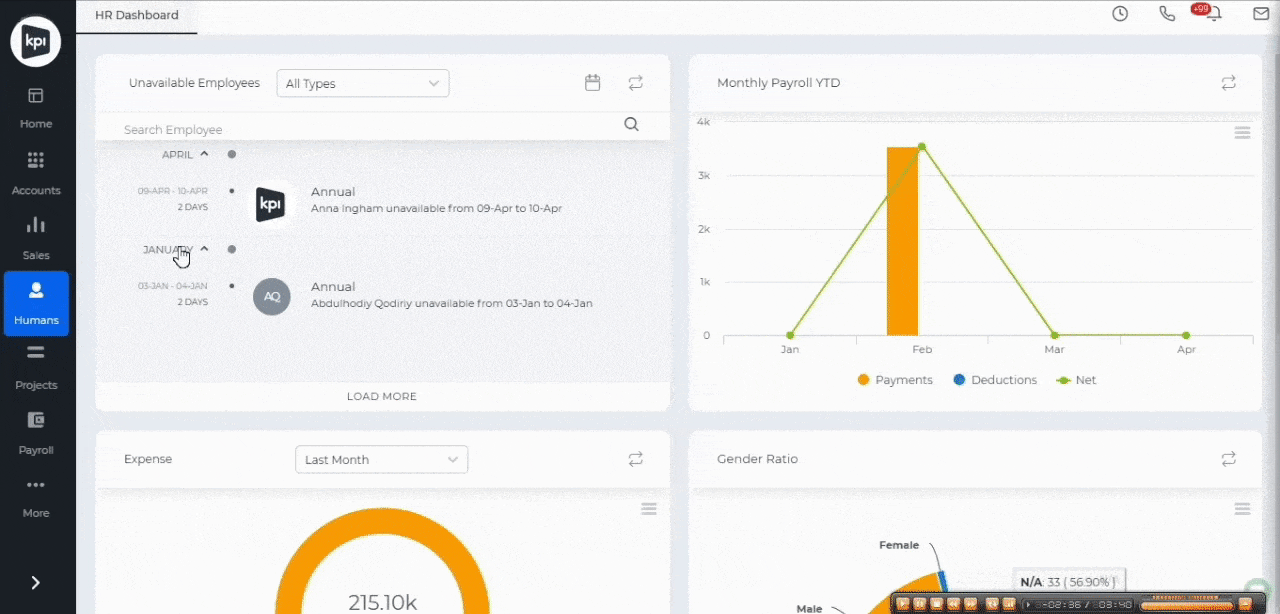1280x614 pixels.
Task: Open the All Types dropdown
Action: [x=363, y=83]
